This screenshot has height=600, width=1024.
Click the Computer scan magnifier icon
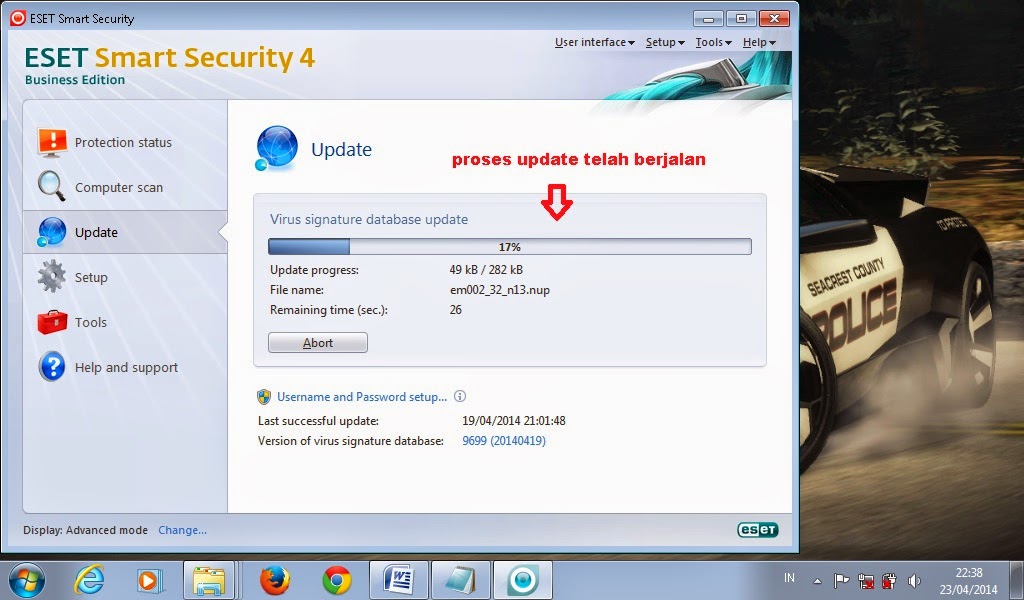tap(51, 186)
